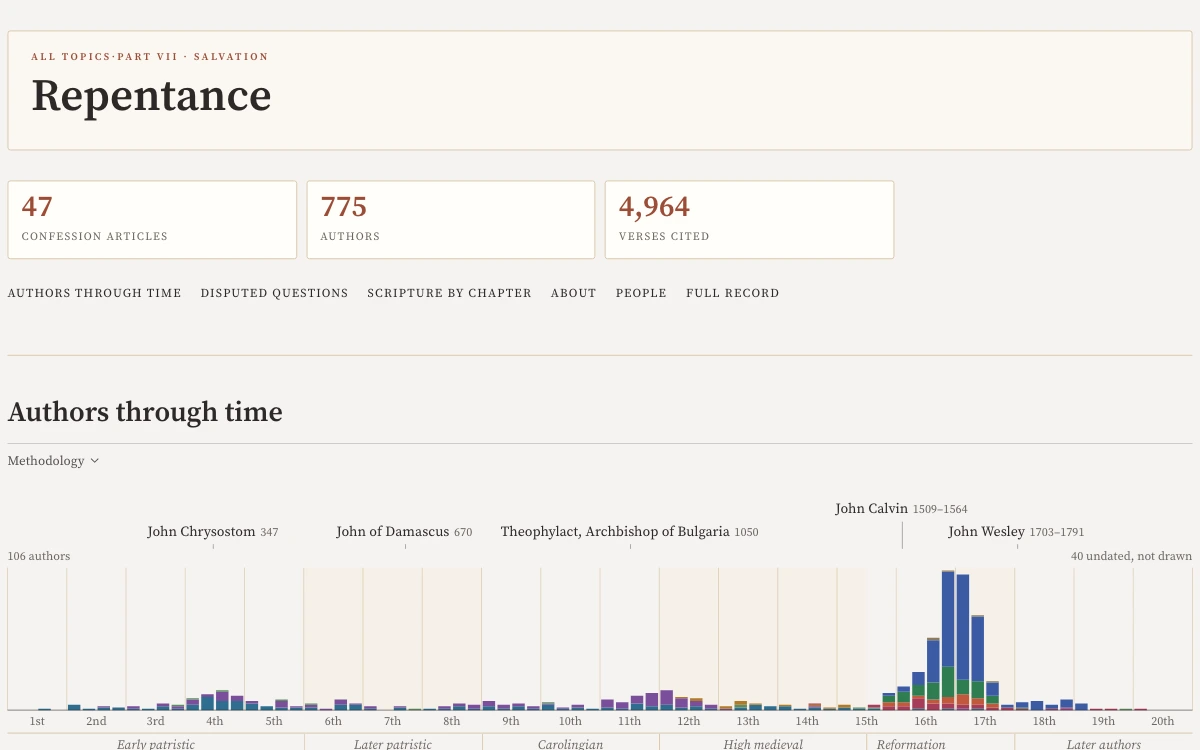Click the High medieval era label

[x=764, y=744]
